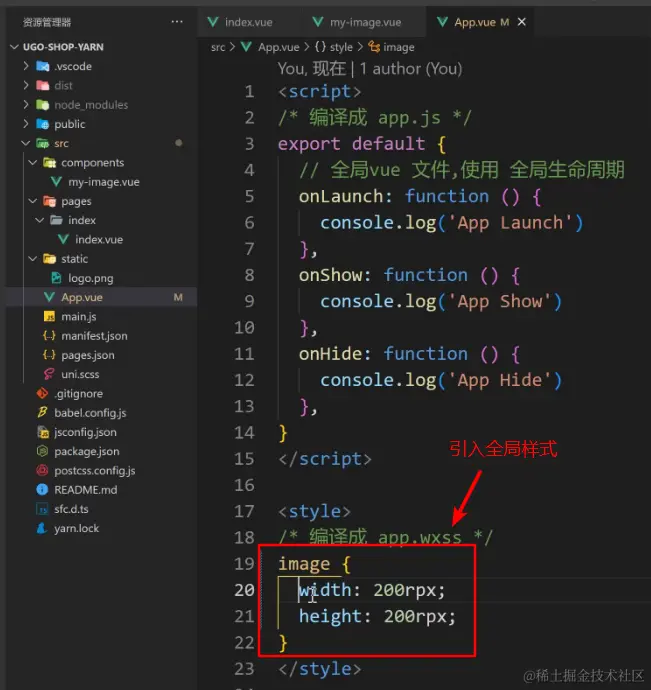Click the dist folder icon
651x690 pixels.
point(43,85)
